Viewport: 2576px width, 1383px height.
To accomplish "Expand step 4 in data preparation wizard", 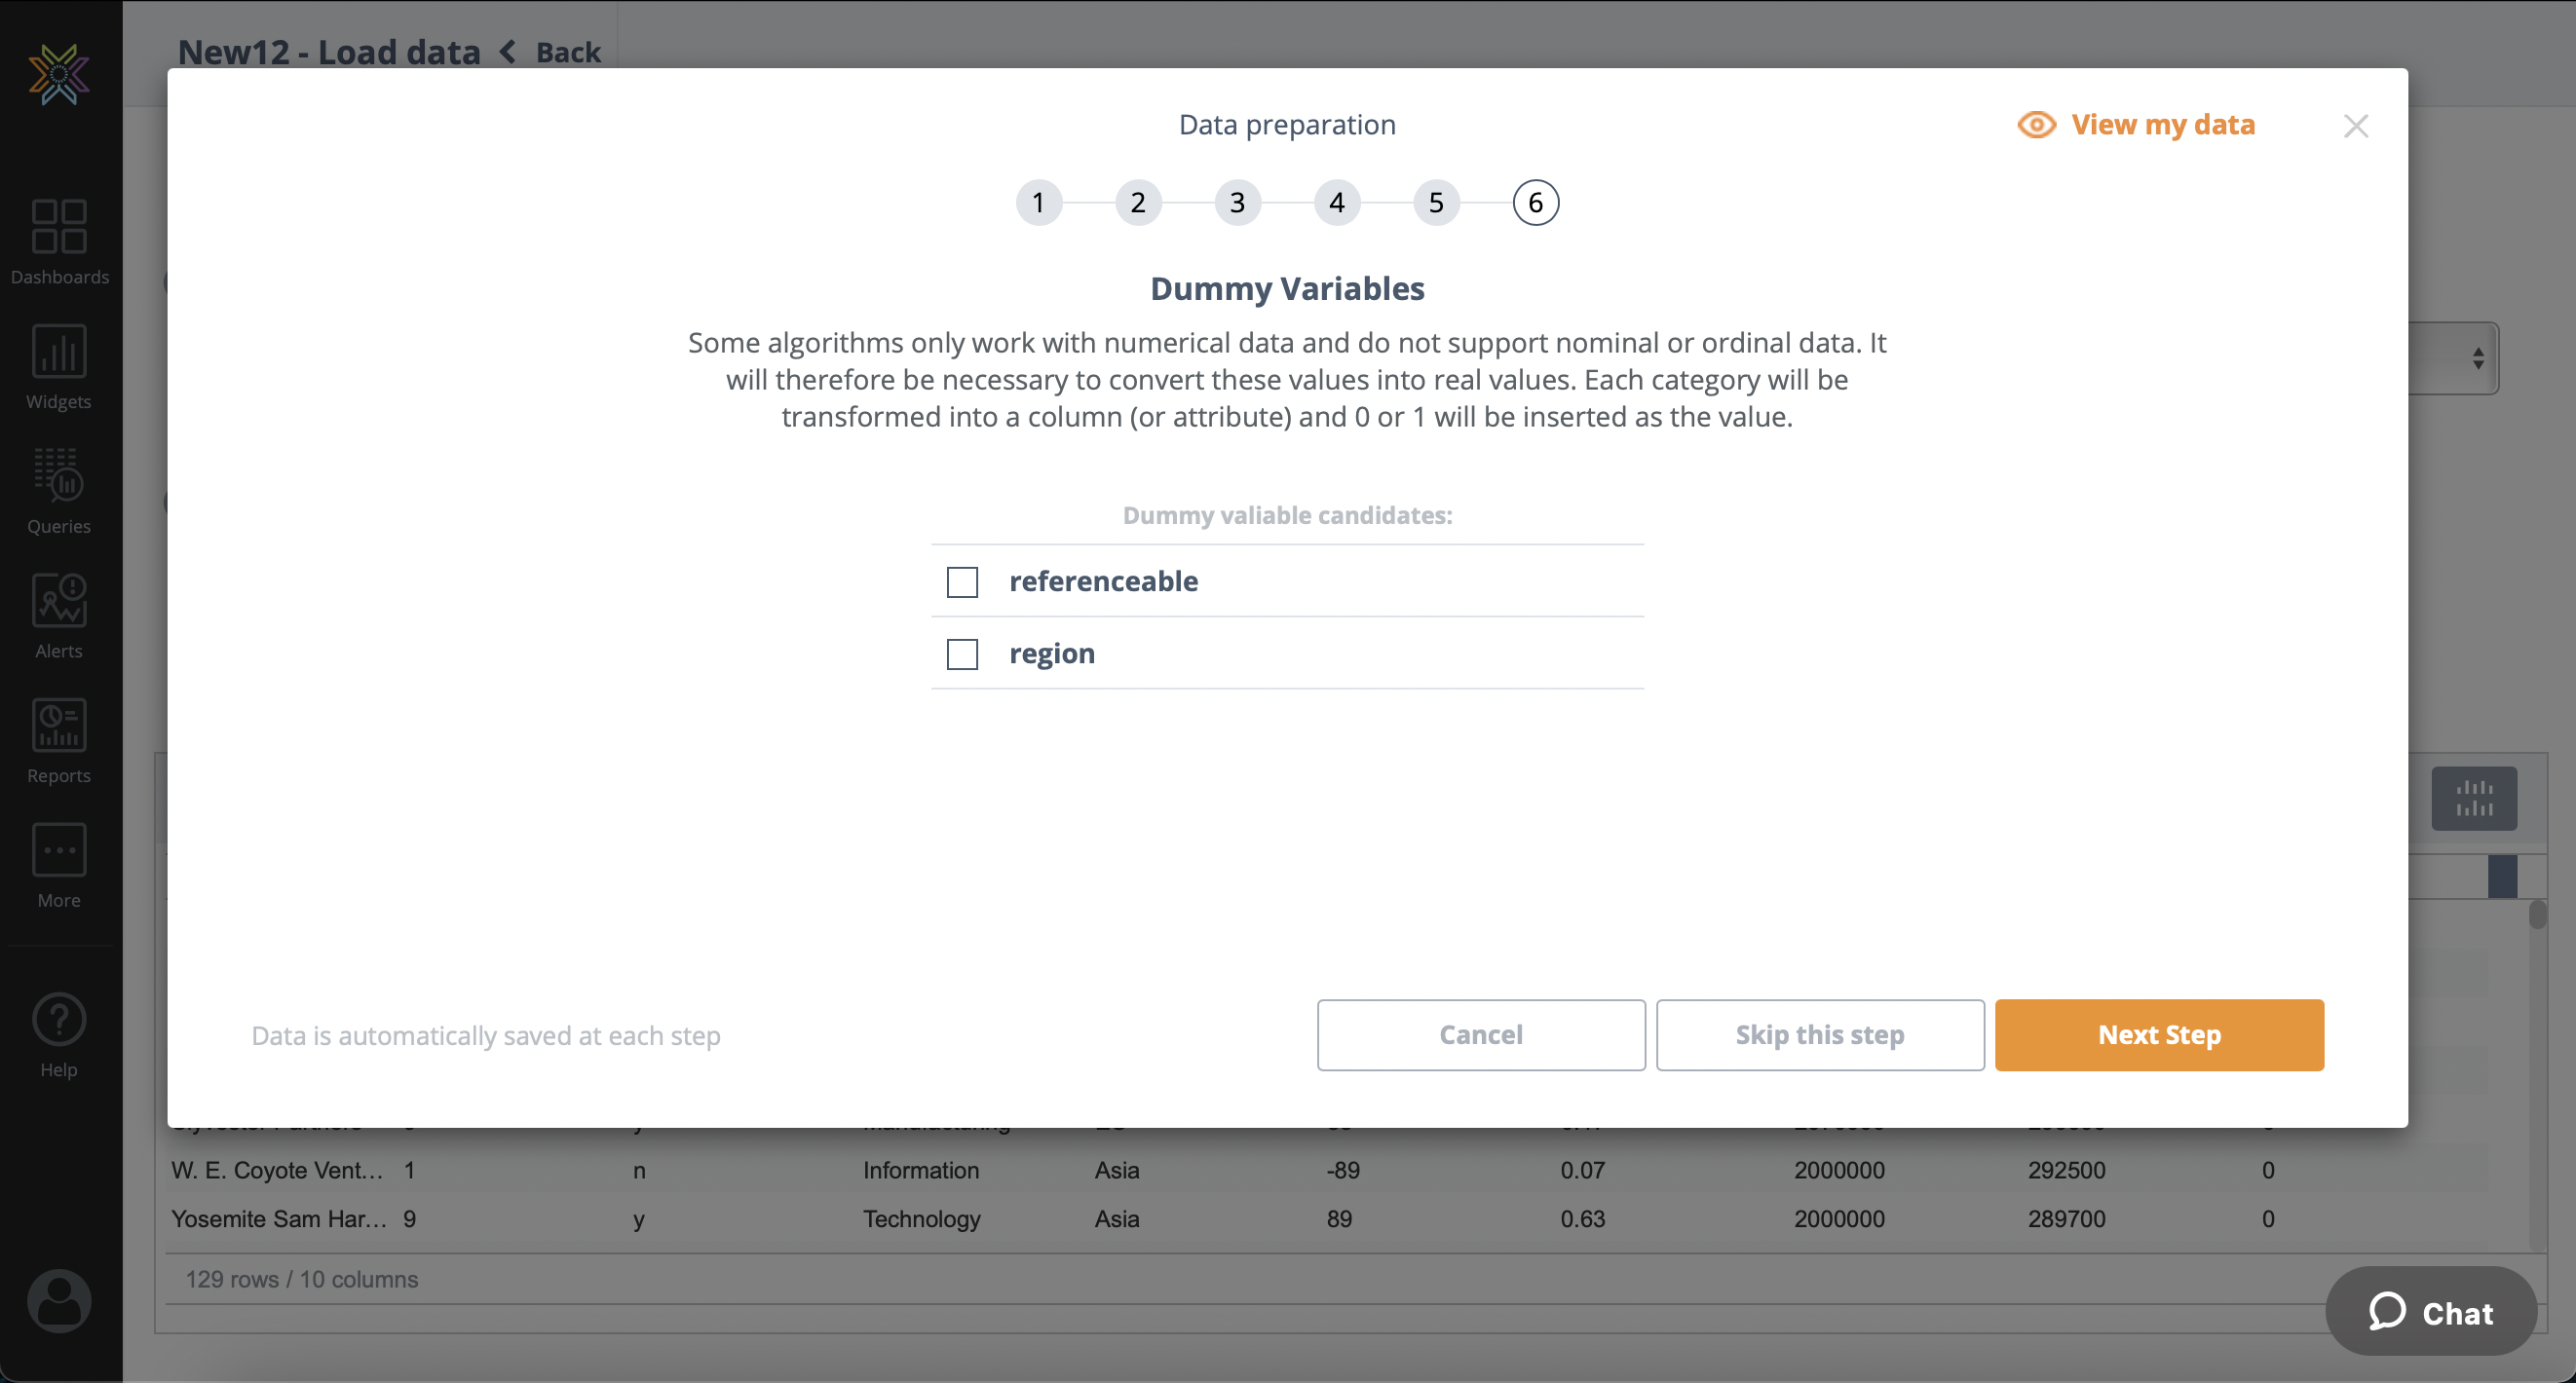I will click(1336, 203).
